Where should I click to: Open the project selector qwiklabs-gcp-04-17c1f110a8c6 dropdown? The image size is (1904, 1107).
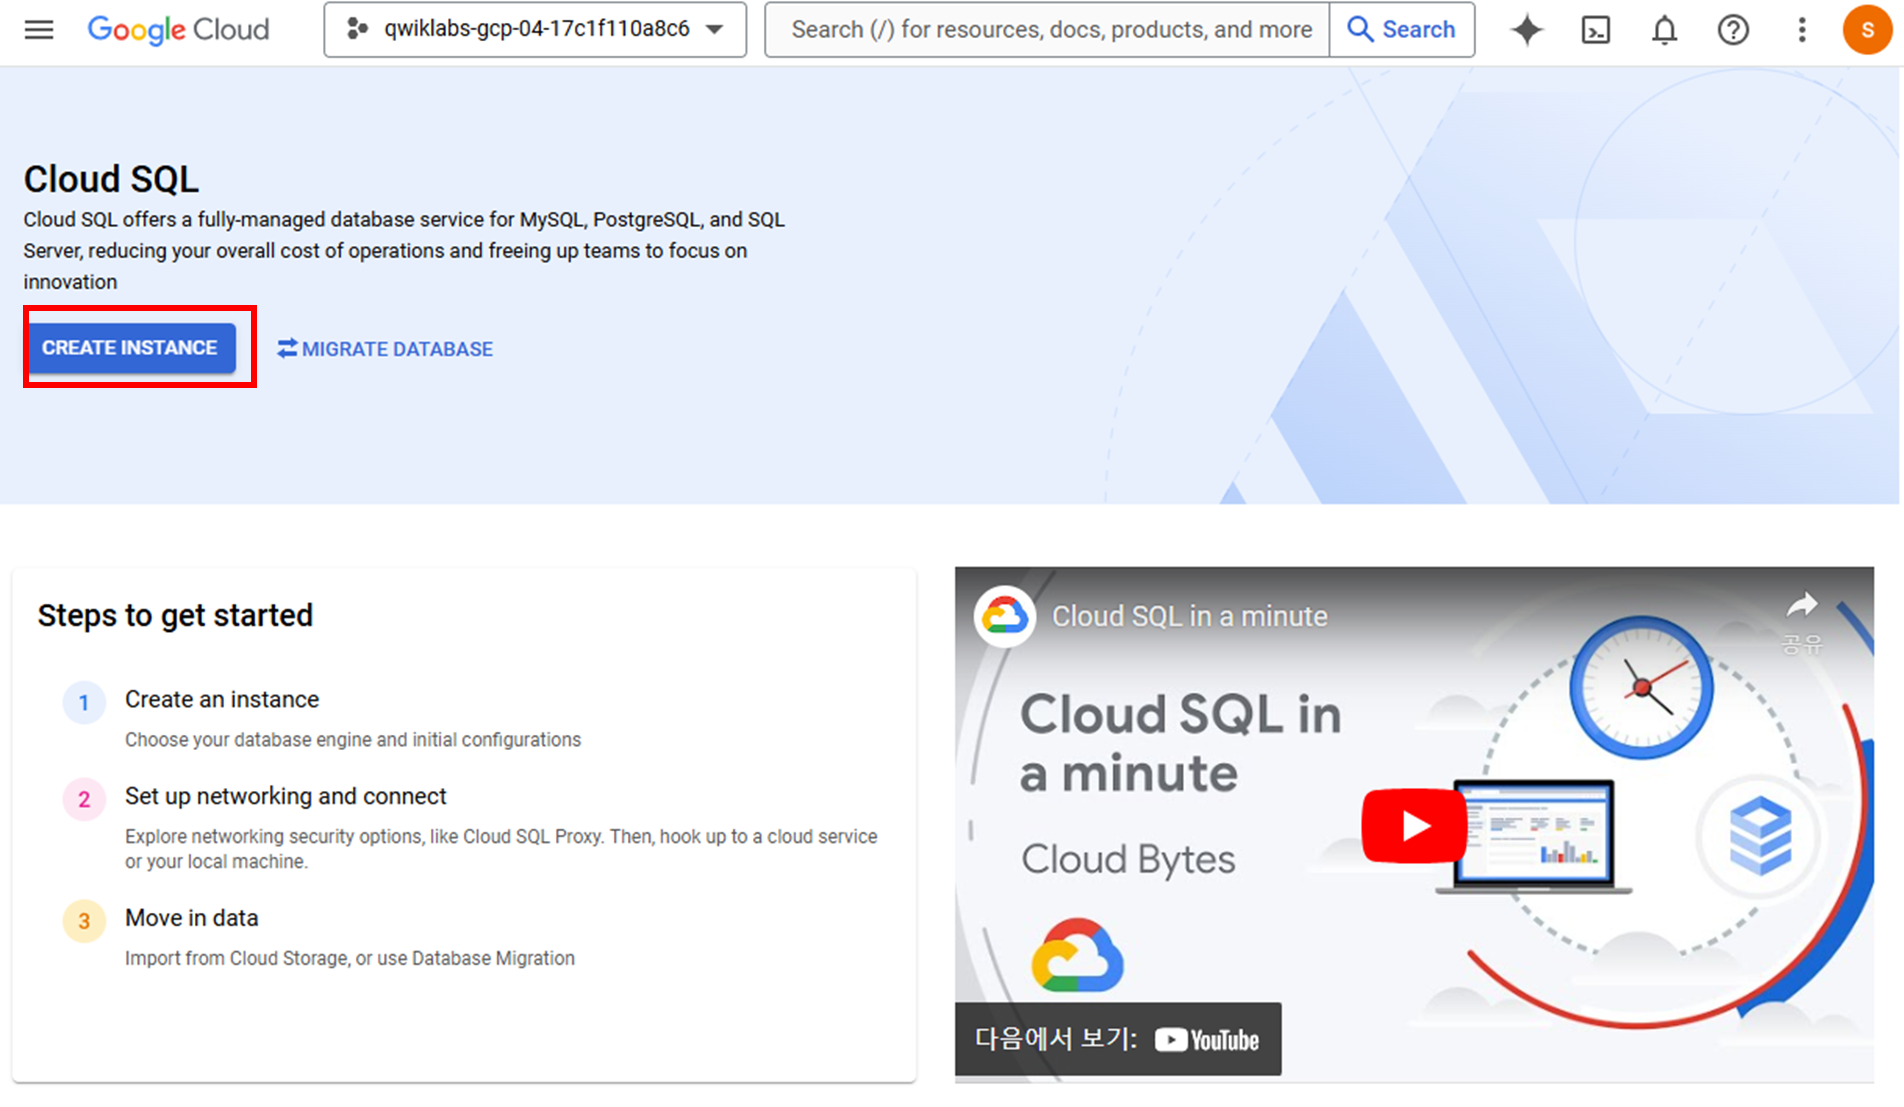click(x=535, y=30)
